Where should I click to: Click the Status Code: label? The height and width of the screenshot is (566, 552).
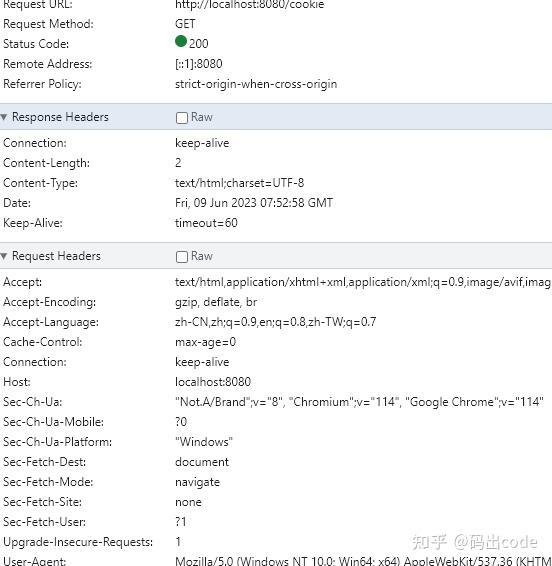[36, 44]
